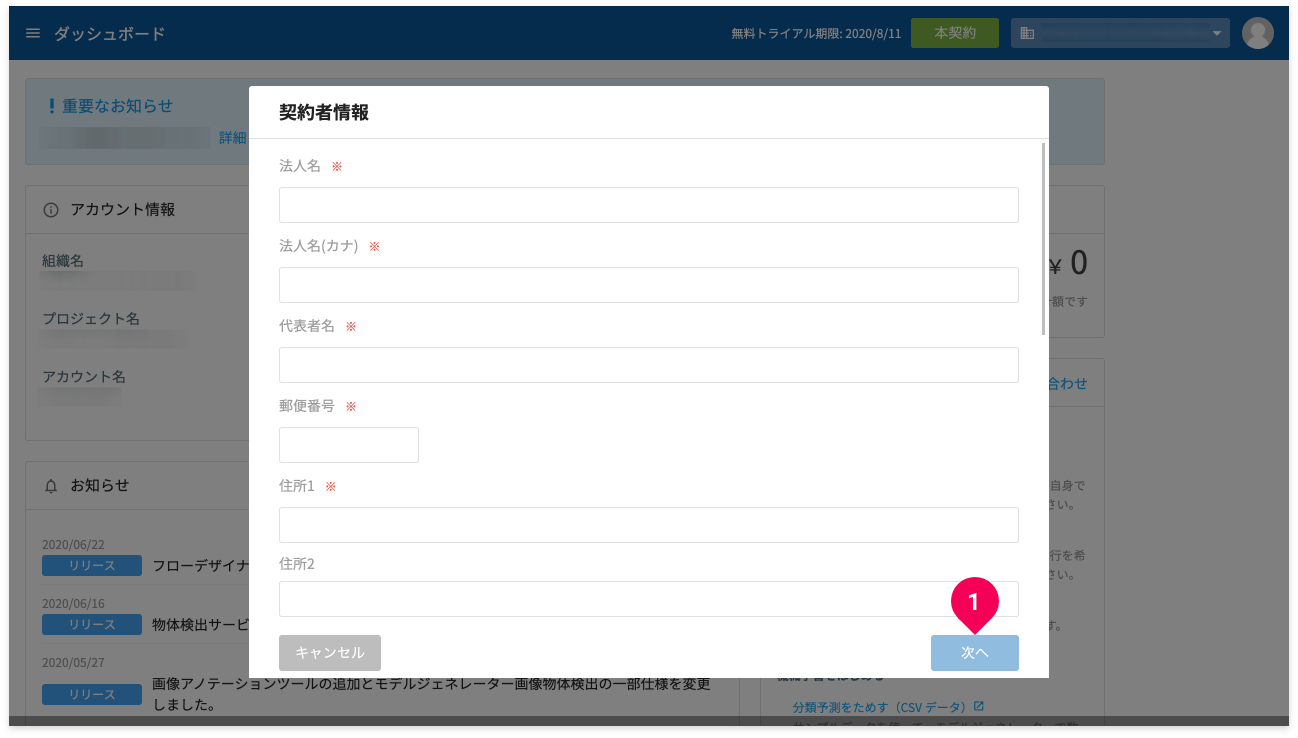The image size is (1298, 738).
Task: Click the dialog's vertical scrollbar
Action: coord(1044,238)
